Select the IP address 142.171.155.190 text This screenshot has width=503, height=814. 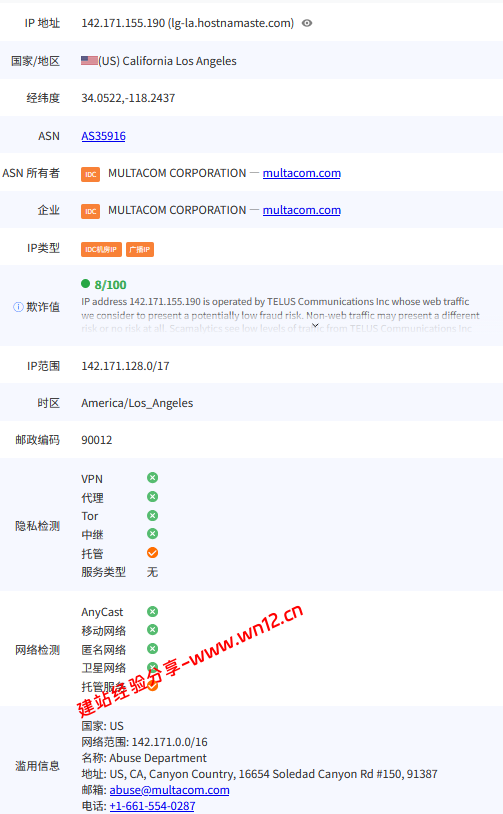tap(123, 23)
